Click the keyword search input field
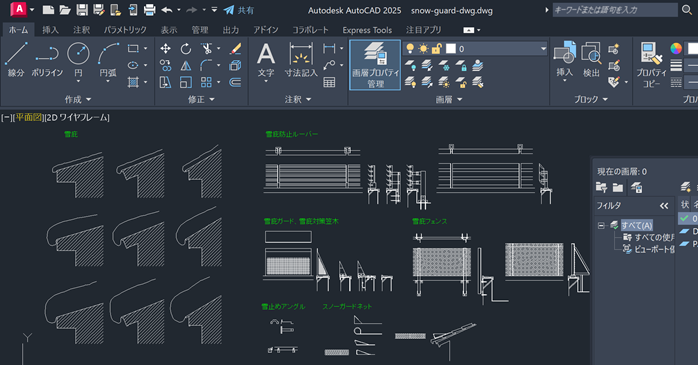Screen dimensions: 698x365 point(615,10)
